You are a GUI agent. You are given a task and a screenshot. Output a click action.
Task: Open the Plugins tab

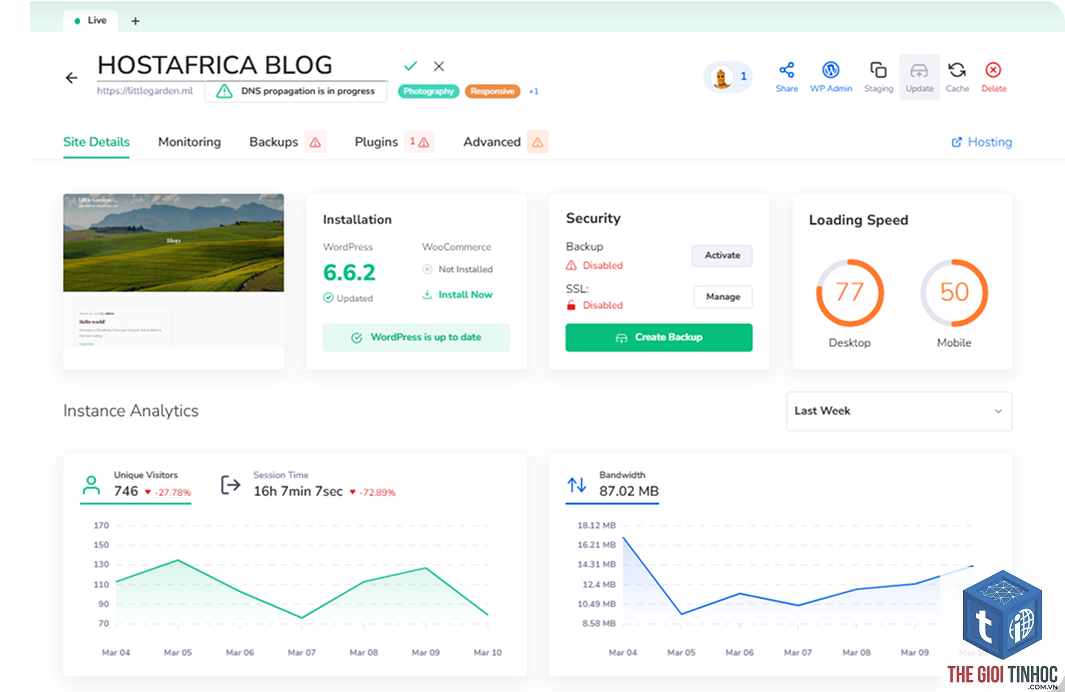pos(376,142)
